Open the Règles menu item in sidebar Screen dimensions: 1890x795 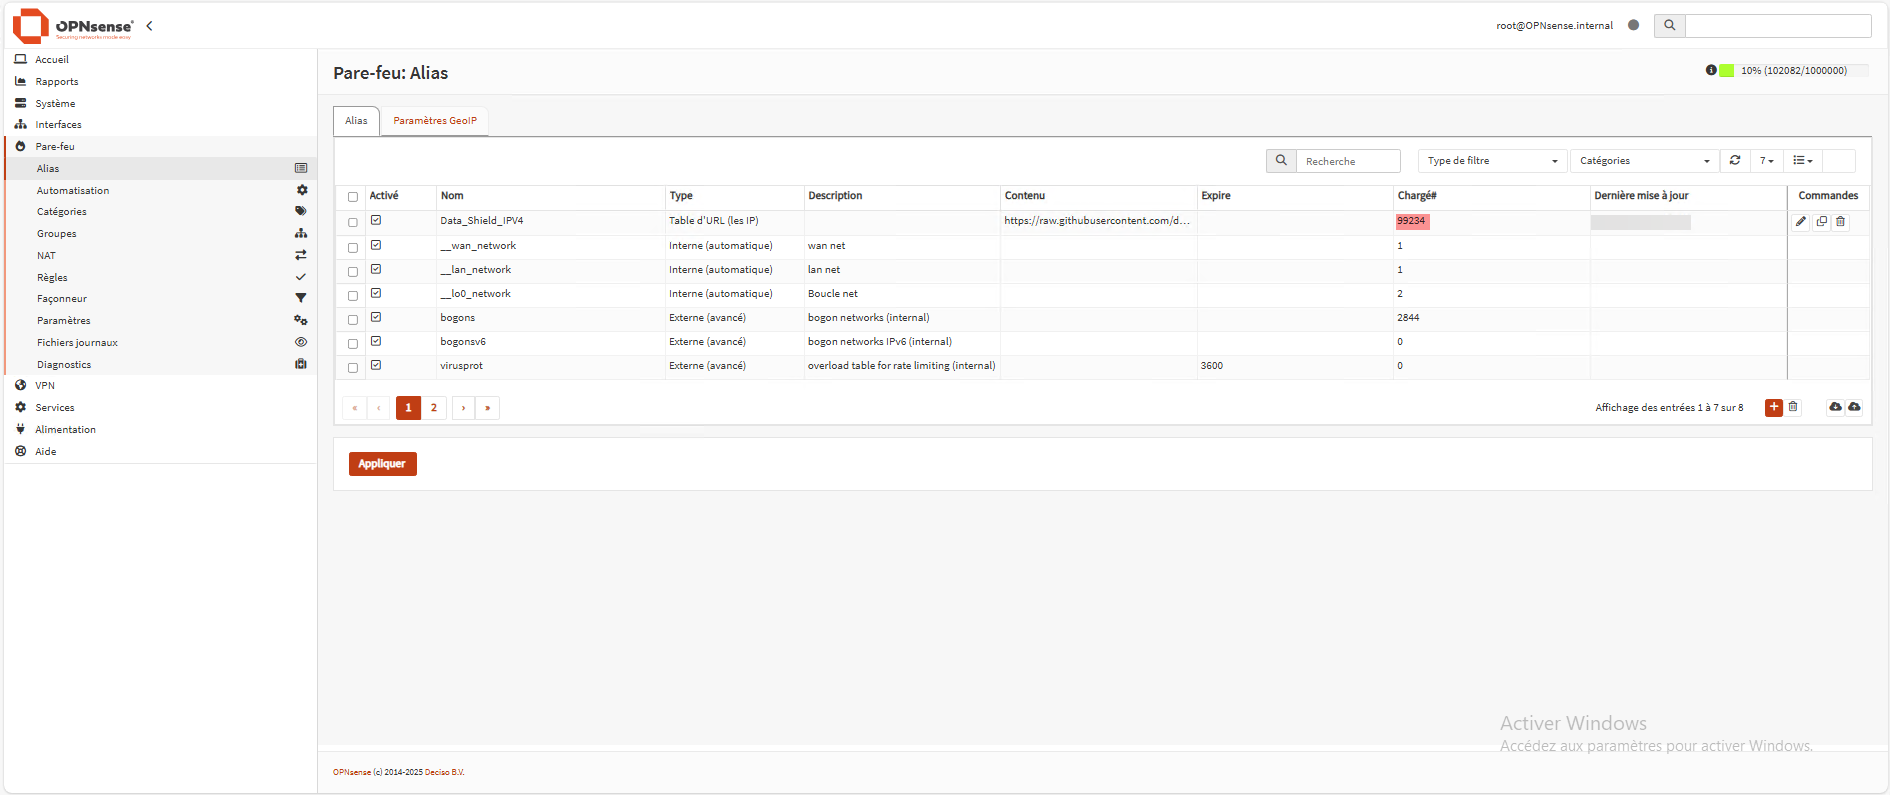[53, 278]
